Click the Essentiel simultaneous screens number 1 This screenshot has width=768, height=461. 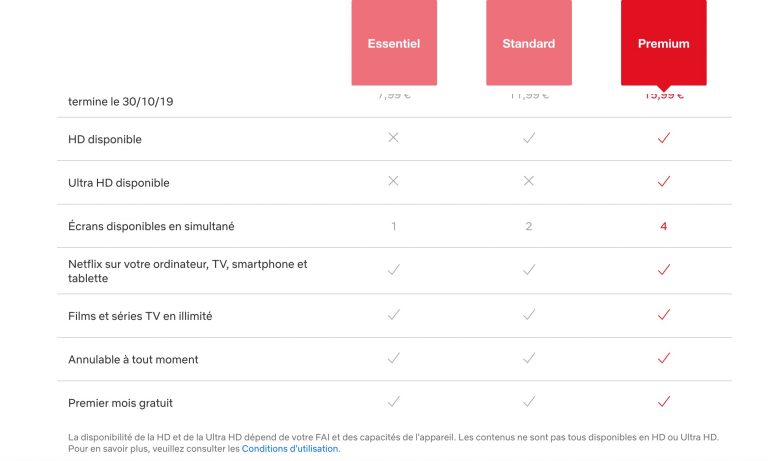click(393, 226)
